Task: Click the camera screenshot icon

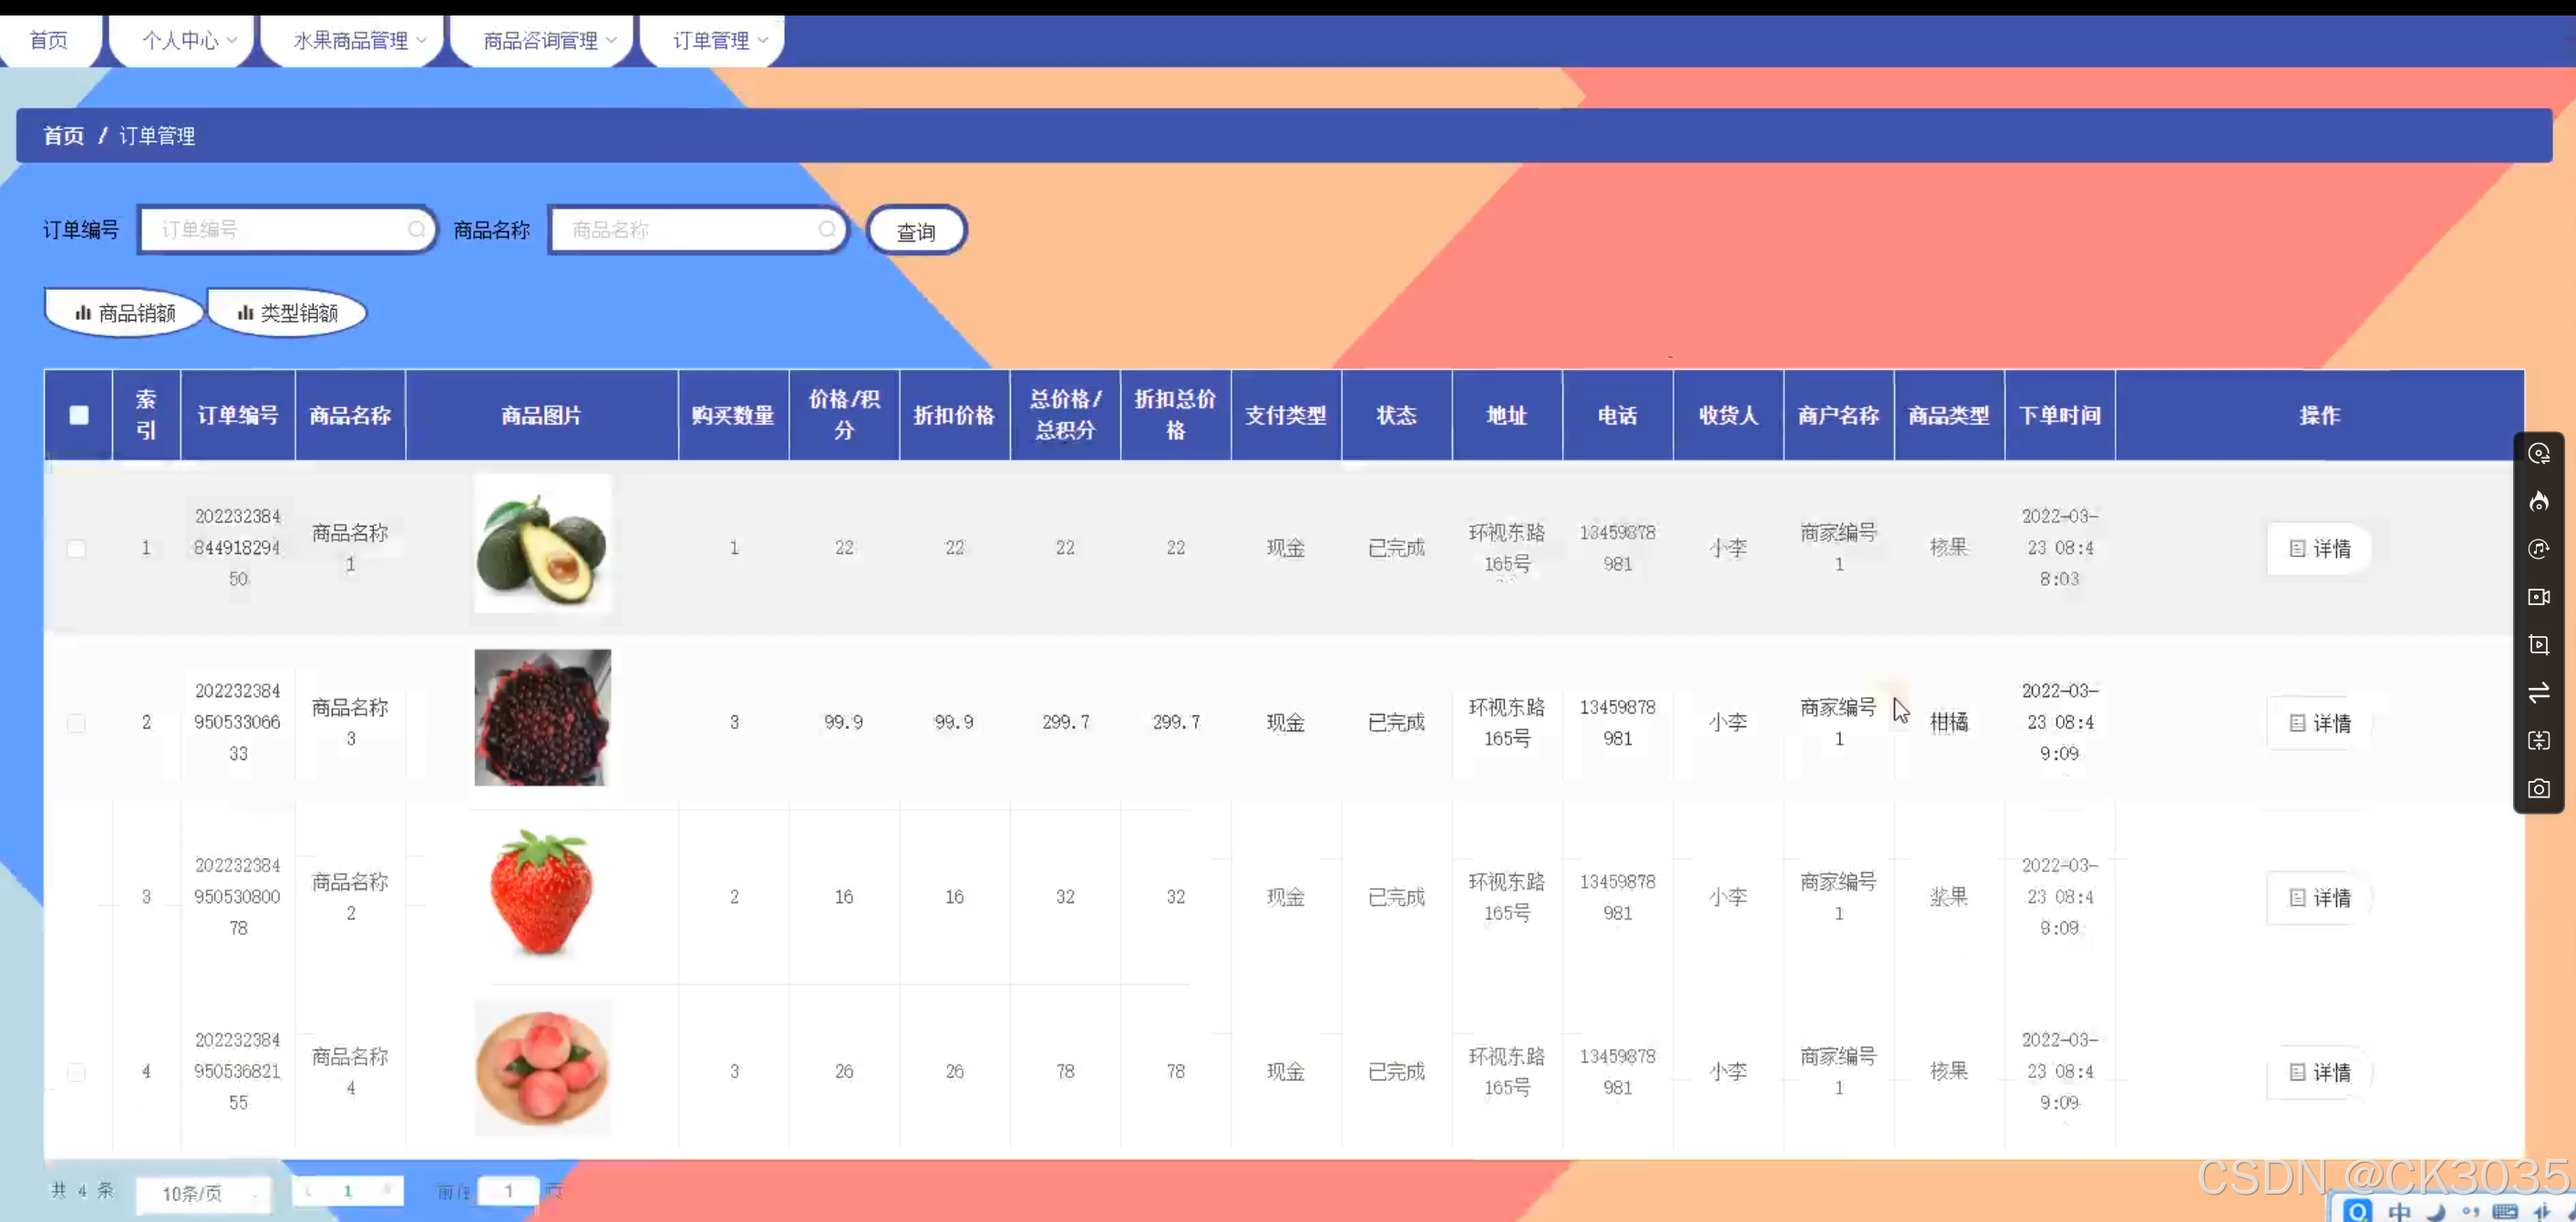Action: [x=2538, y=789]
